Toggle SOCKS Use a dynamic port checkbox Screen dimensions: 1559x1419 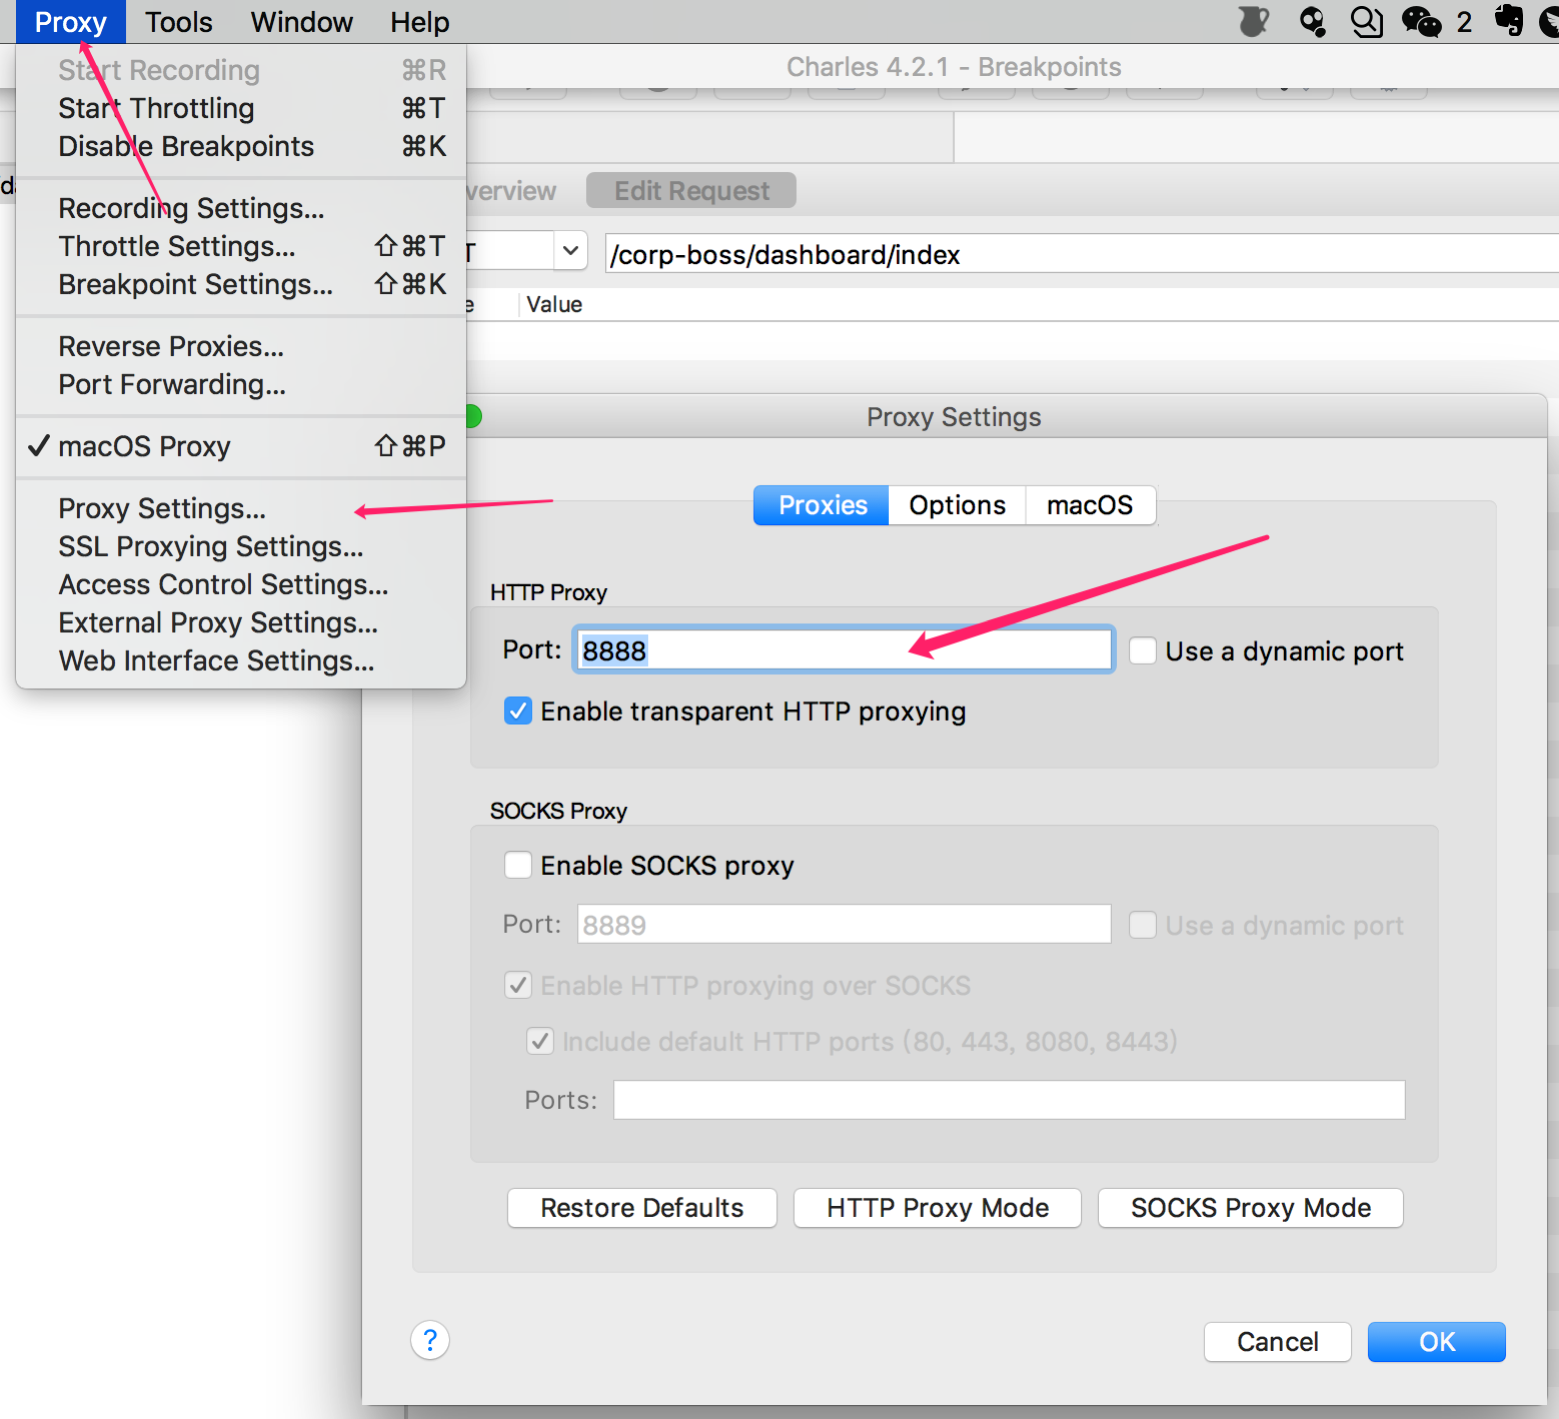[x=1143, y=925]
